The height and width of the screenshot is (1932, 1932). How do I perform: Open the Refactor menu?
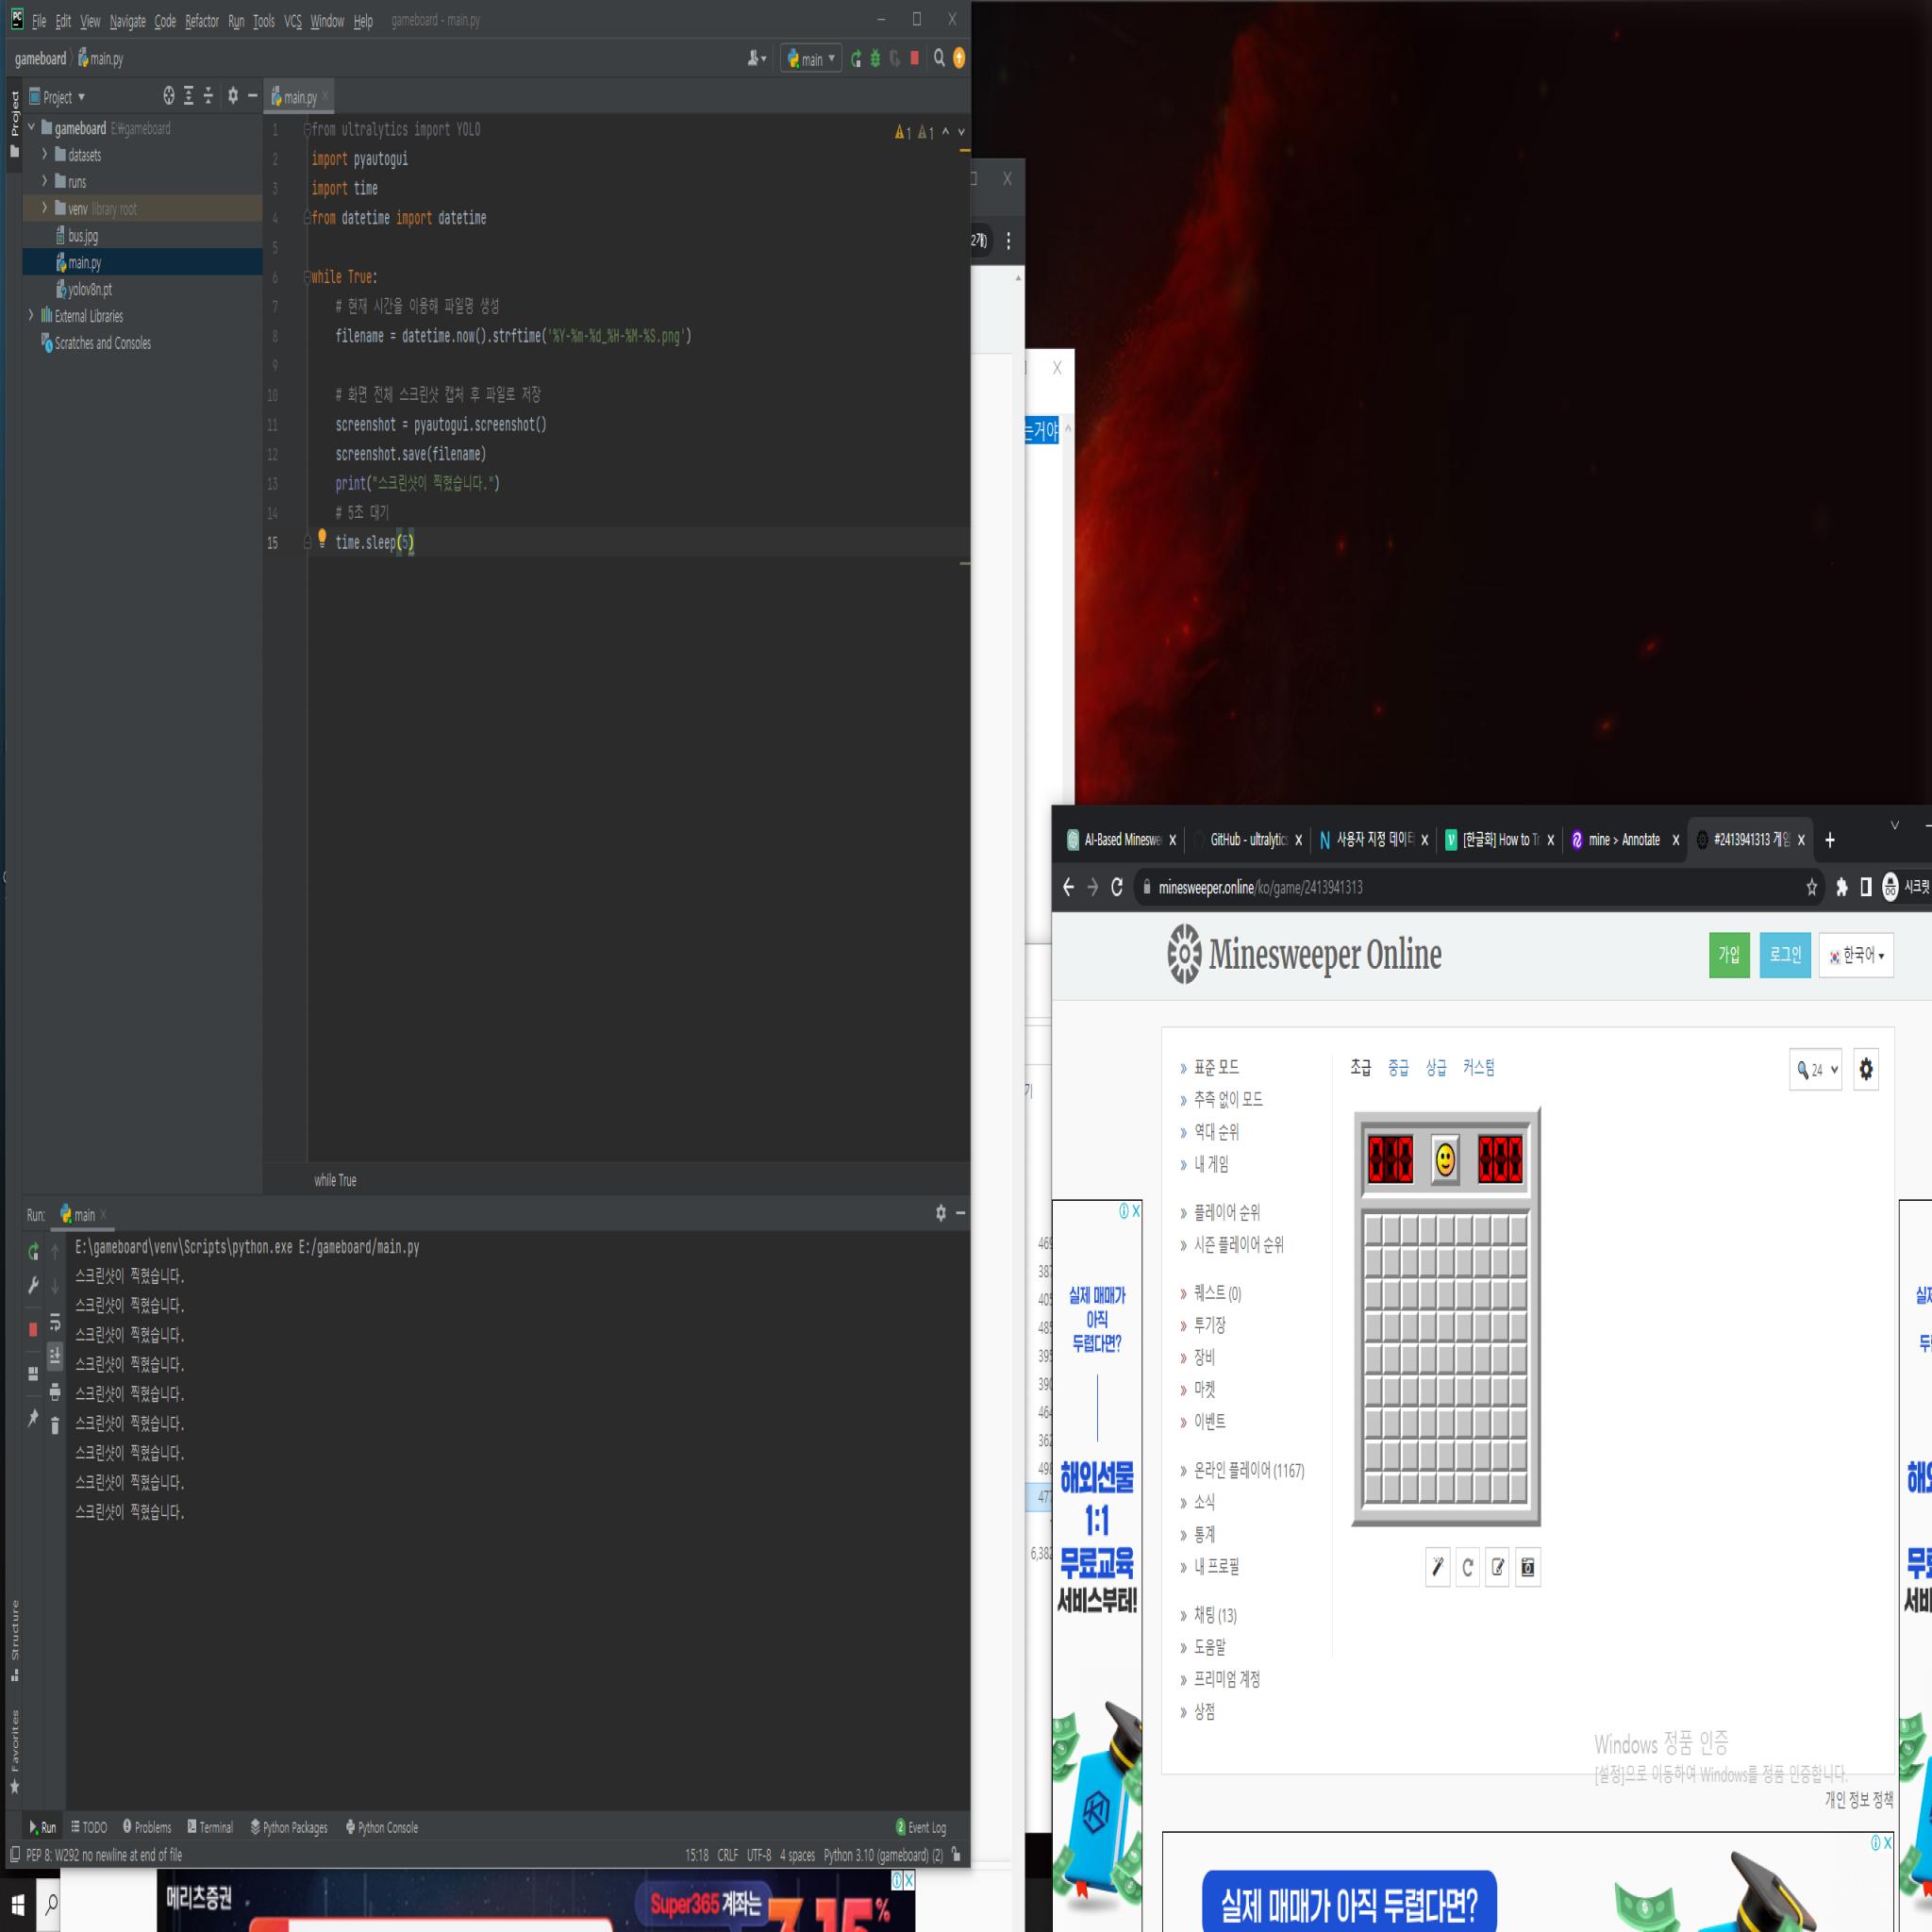coord(202,21)
